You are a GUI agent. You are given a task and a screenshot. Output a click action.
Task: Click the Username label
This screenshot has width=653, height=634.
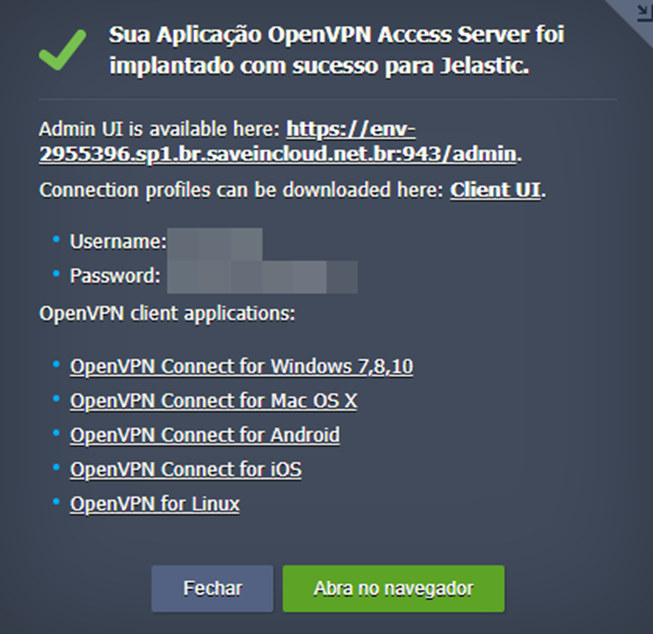click(117, 242)
